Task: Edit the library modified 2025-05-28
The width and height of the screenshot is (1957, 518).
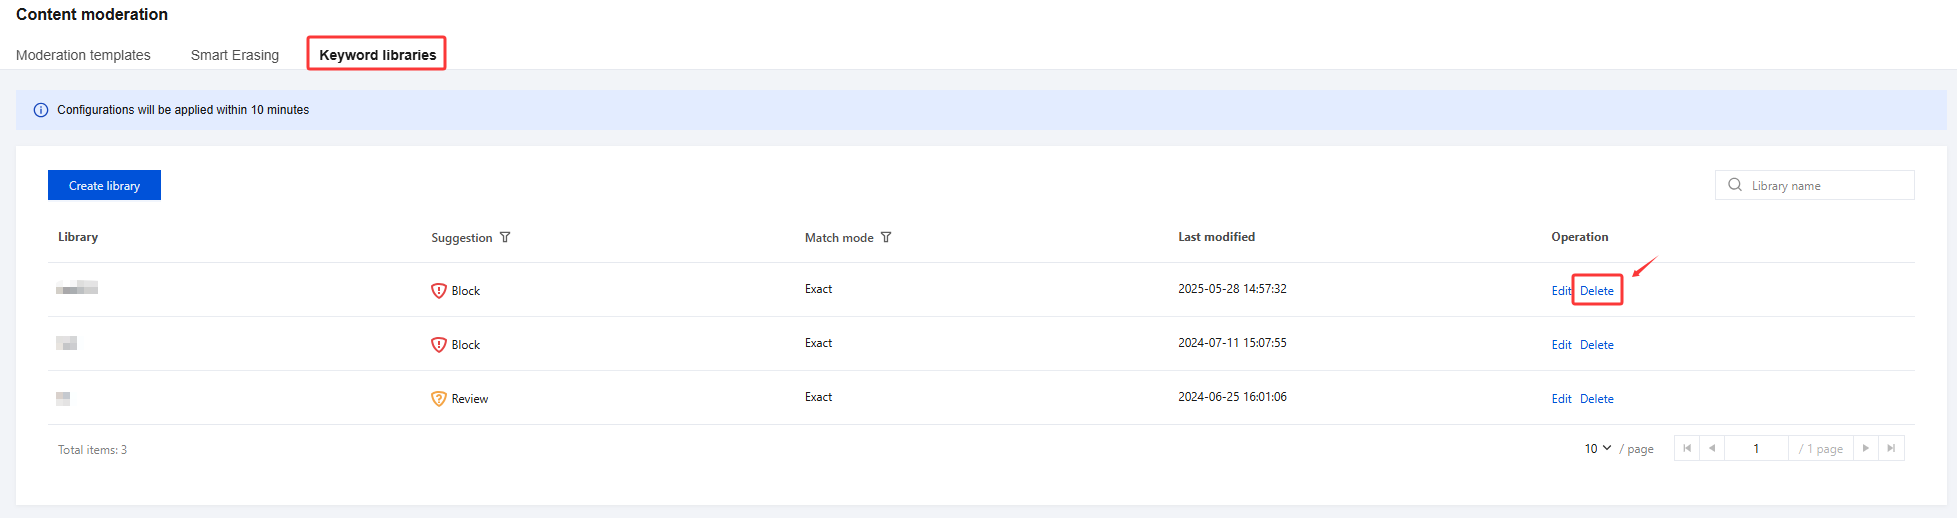Action: tap(1561, 291)
